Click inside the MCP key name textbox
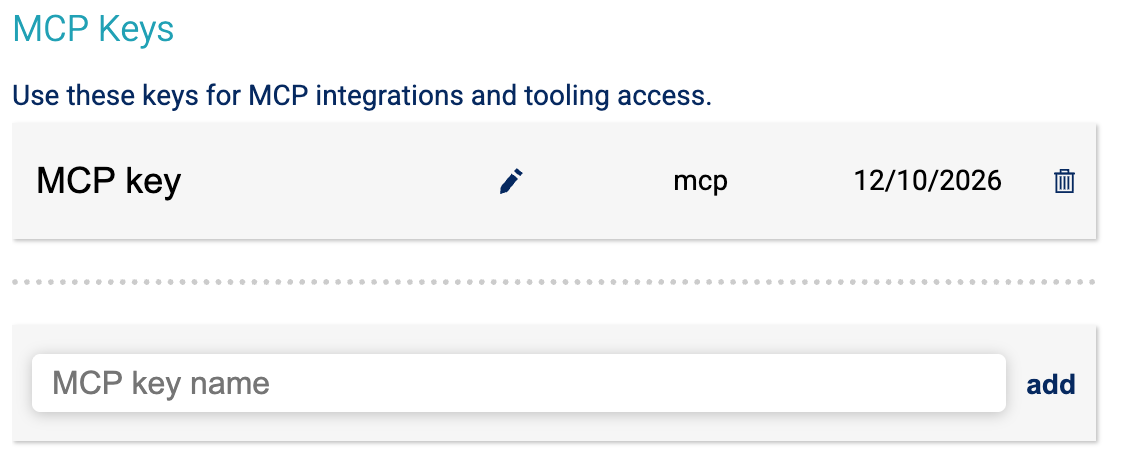The width and height of the screenshot is (1138, 474). [518, 383]
